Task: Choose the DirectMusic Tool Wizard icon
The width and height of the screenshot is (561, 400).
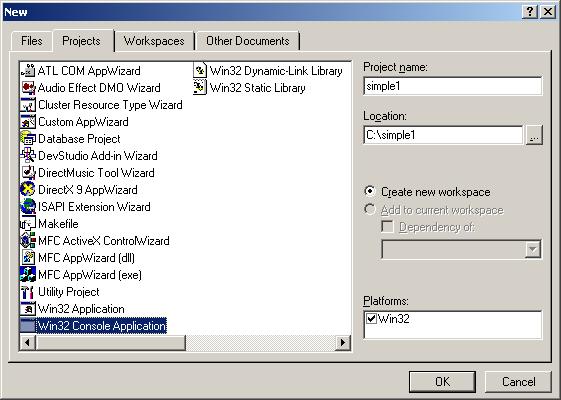Action: coord(28,173)
